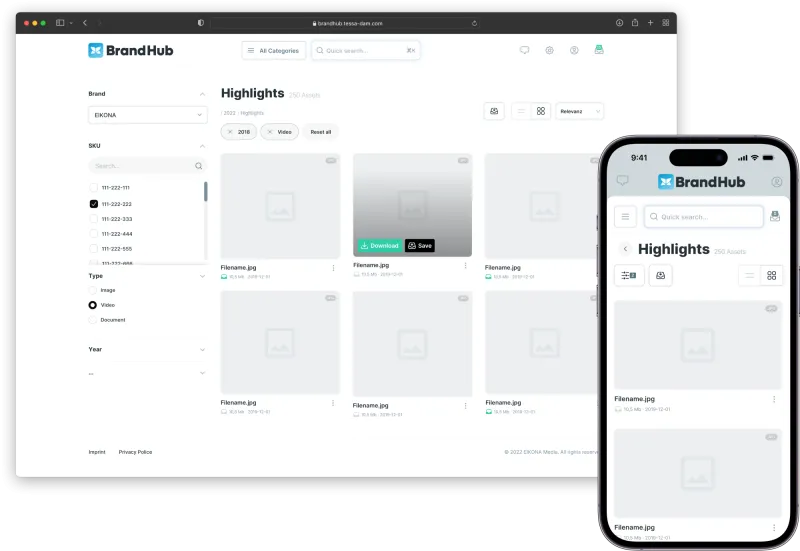Select the Document type radio button
Image resolution: width=800 pixels, height=551 pixels.
(93, 320)
